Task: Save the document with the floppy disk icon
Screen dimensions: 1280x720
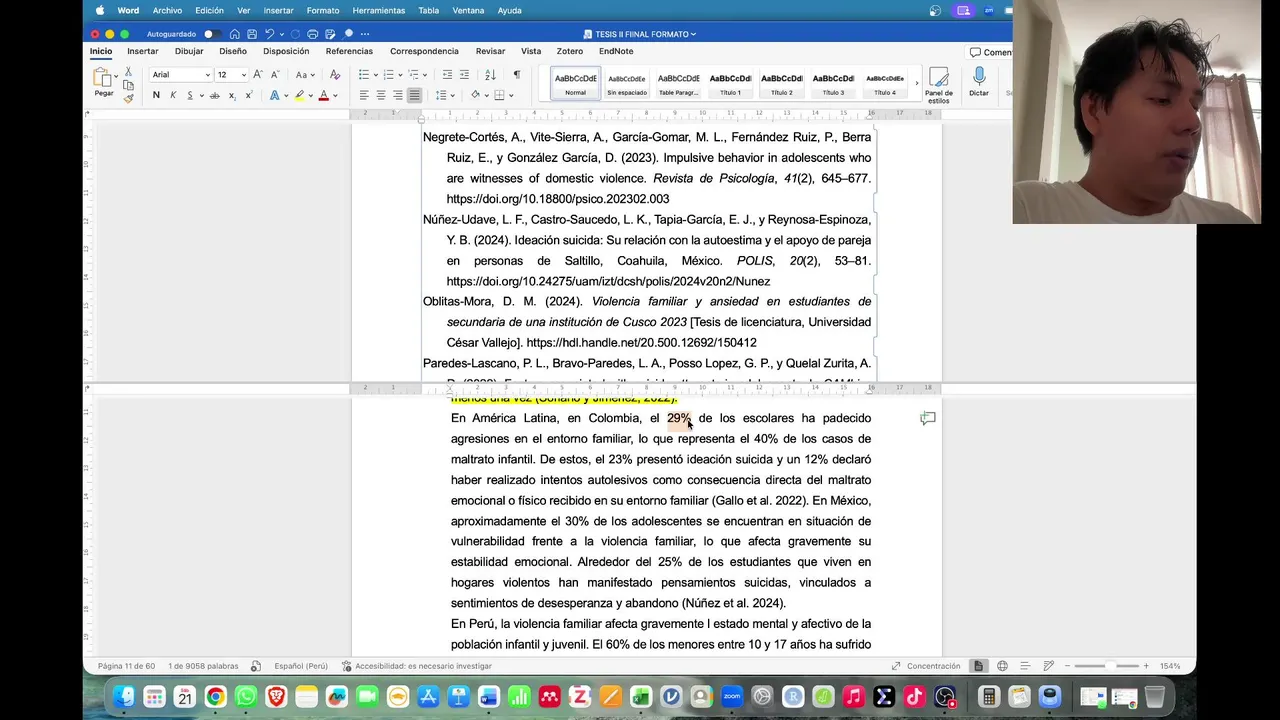Action: click(x=252, y=34)
